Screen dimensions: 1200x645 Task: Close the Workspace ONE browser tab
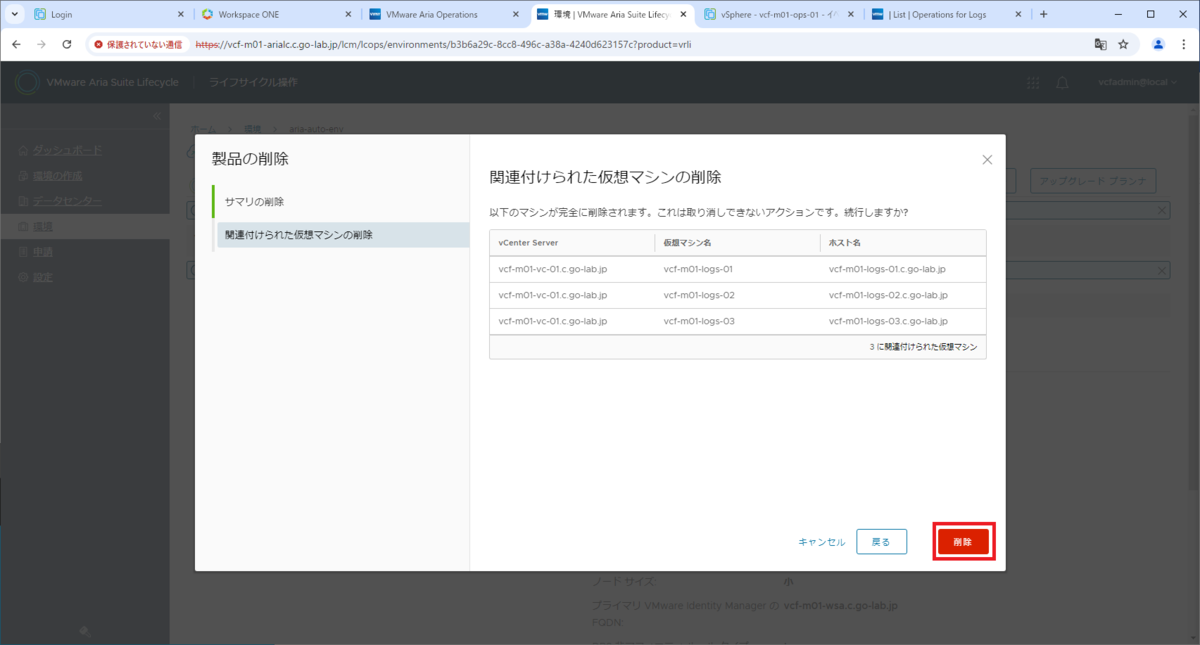(x=348, y=15)
